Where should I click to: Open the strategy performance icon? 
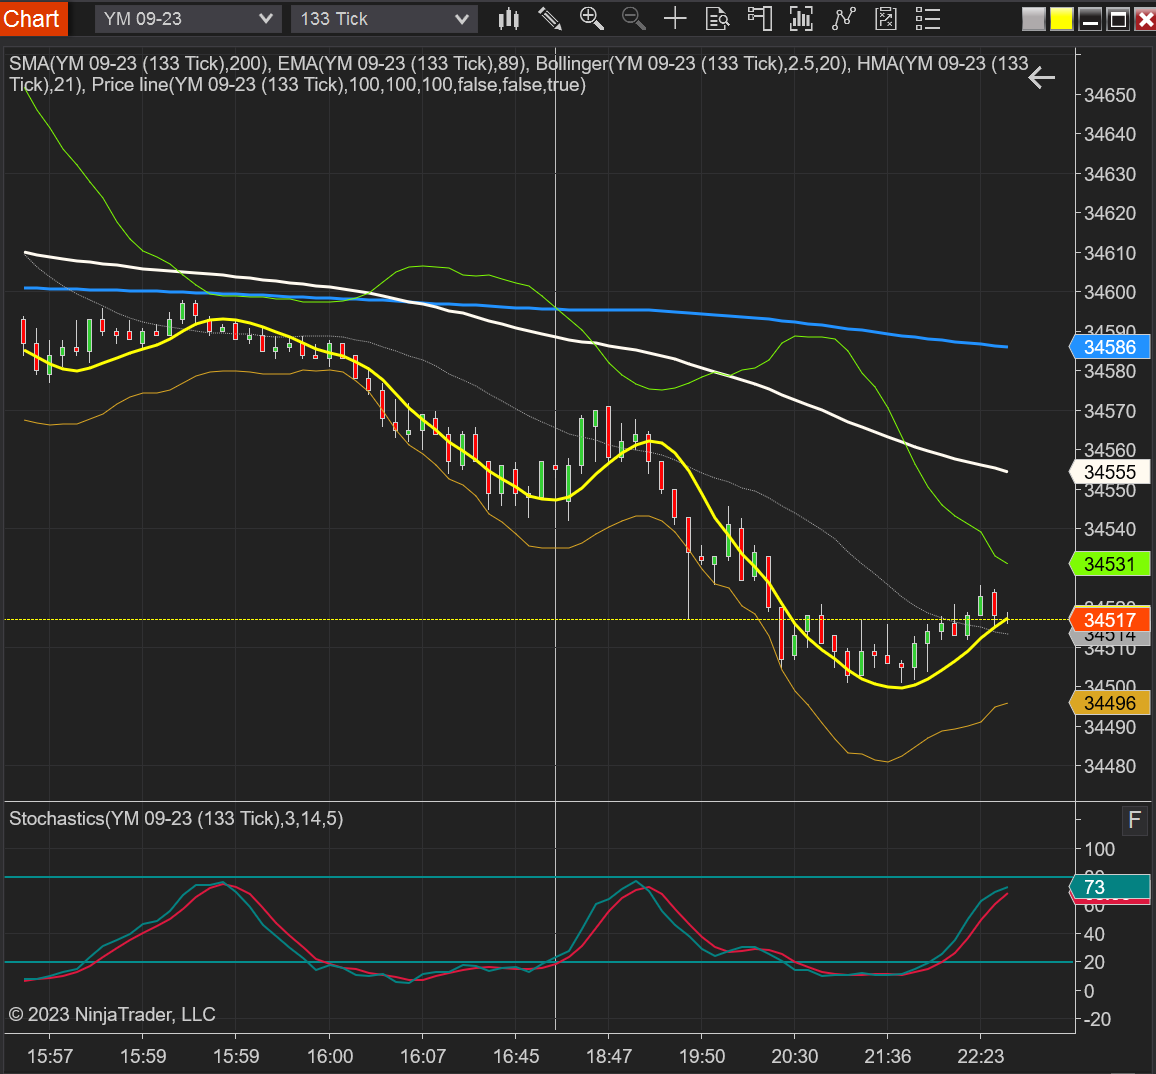pyautogui.click(x=886, y=18)
